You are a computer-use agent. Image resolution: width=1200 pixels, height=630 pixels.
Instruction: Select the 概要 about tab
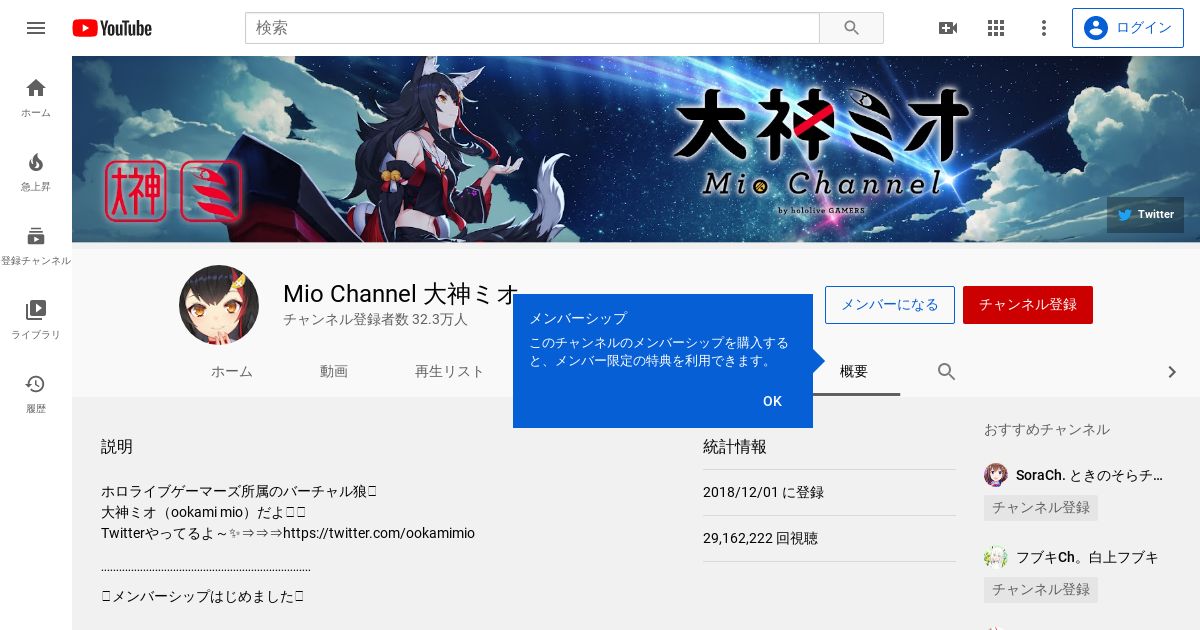pos(854,371)
